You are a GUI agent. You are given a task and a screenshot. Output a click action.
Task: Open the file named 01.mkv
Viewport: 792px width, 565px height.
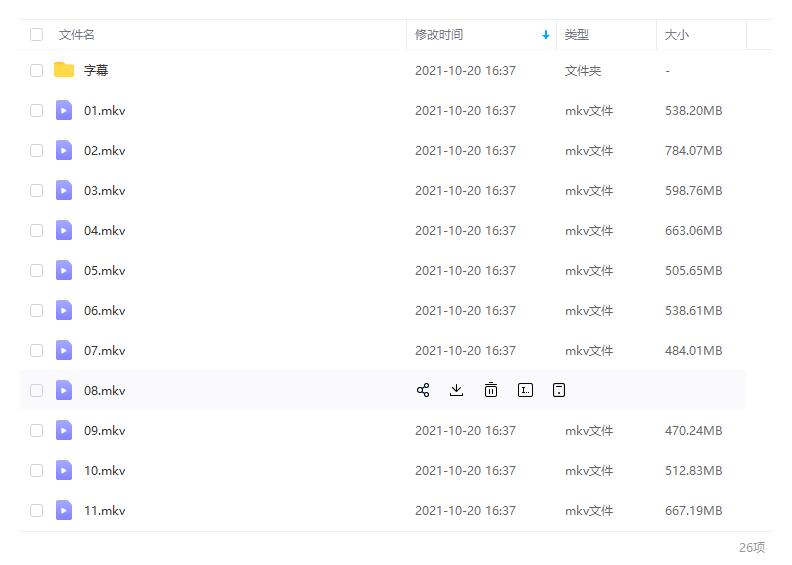tap(105, 110)
